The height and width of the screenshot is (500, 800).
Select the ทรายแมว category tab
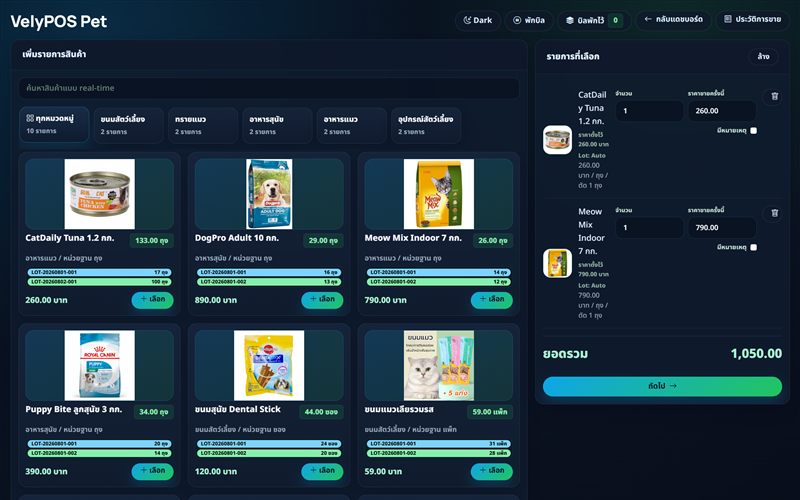point(203,125)
